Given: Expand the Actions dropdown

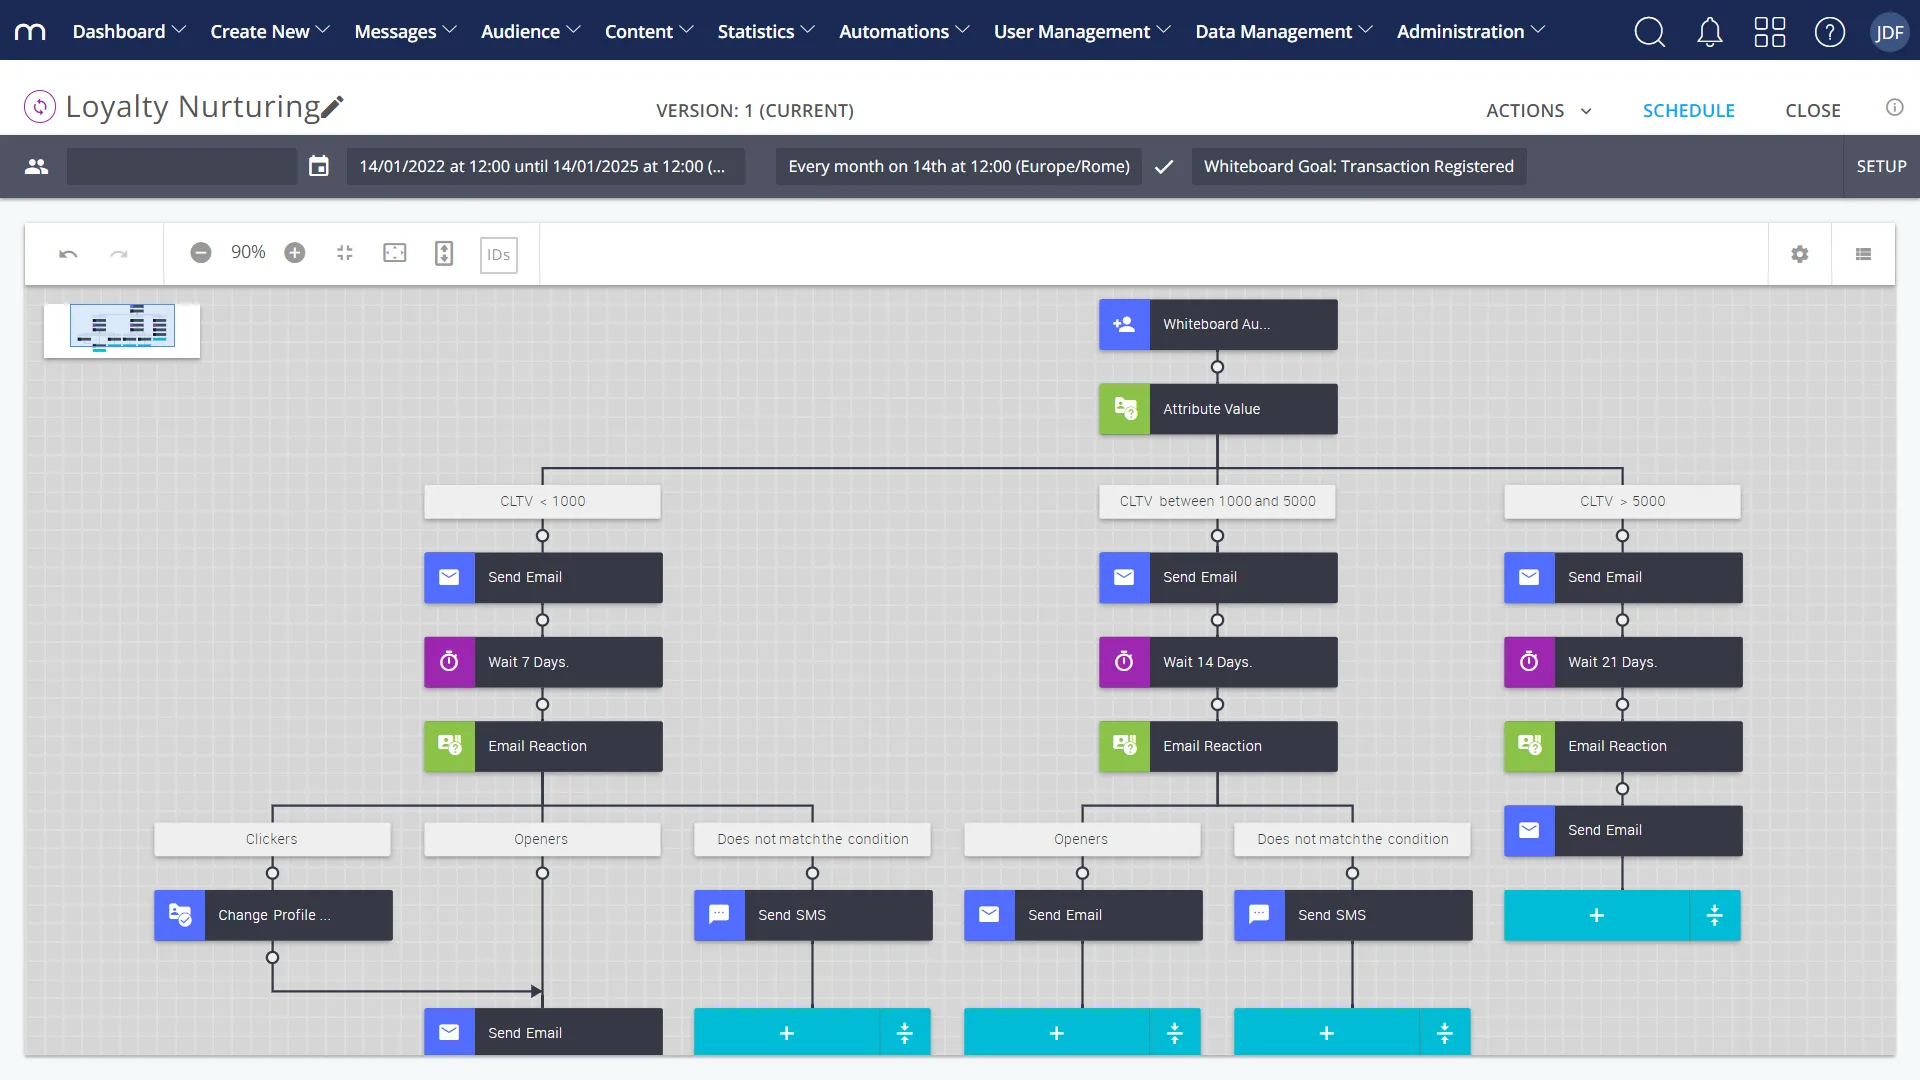Looking at the screenshot, I should pyautogui.click(x=1537, y=110).
